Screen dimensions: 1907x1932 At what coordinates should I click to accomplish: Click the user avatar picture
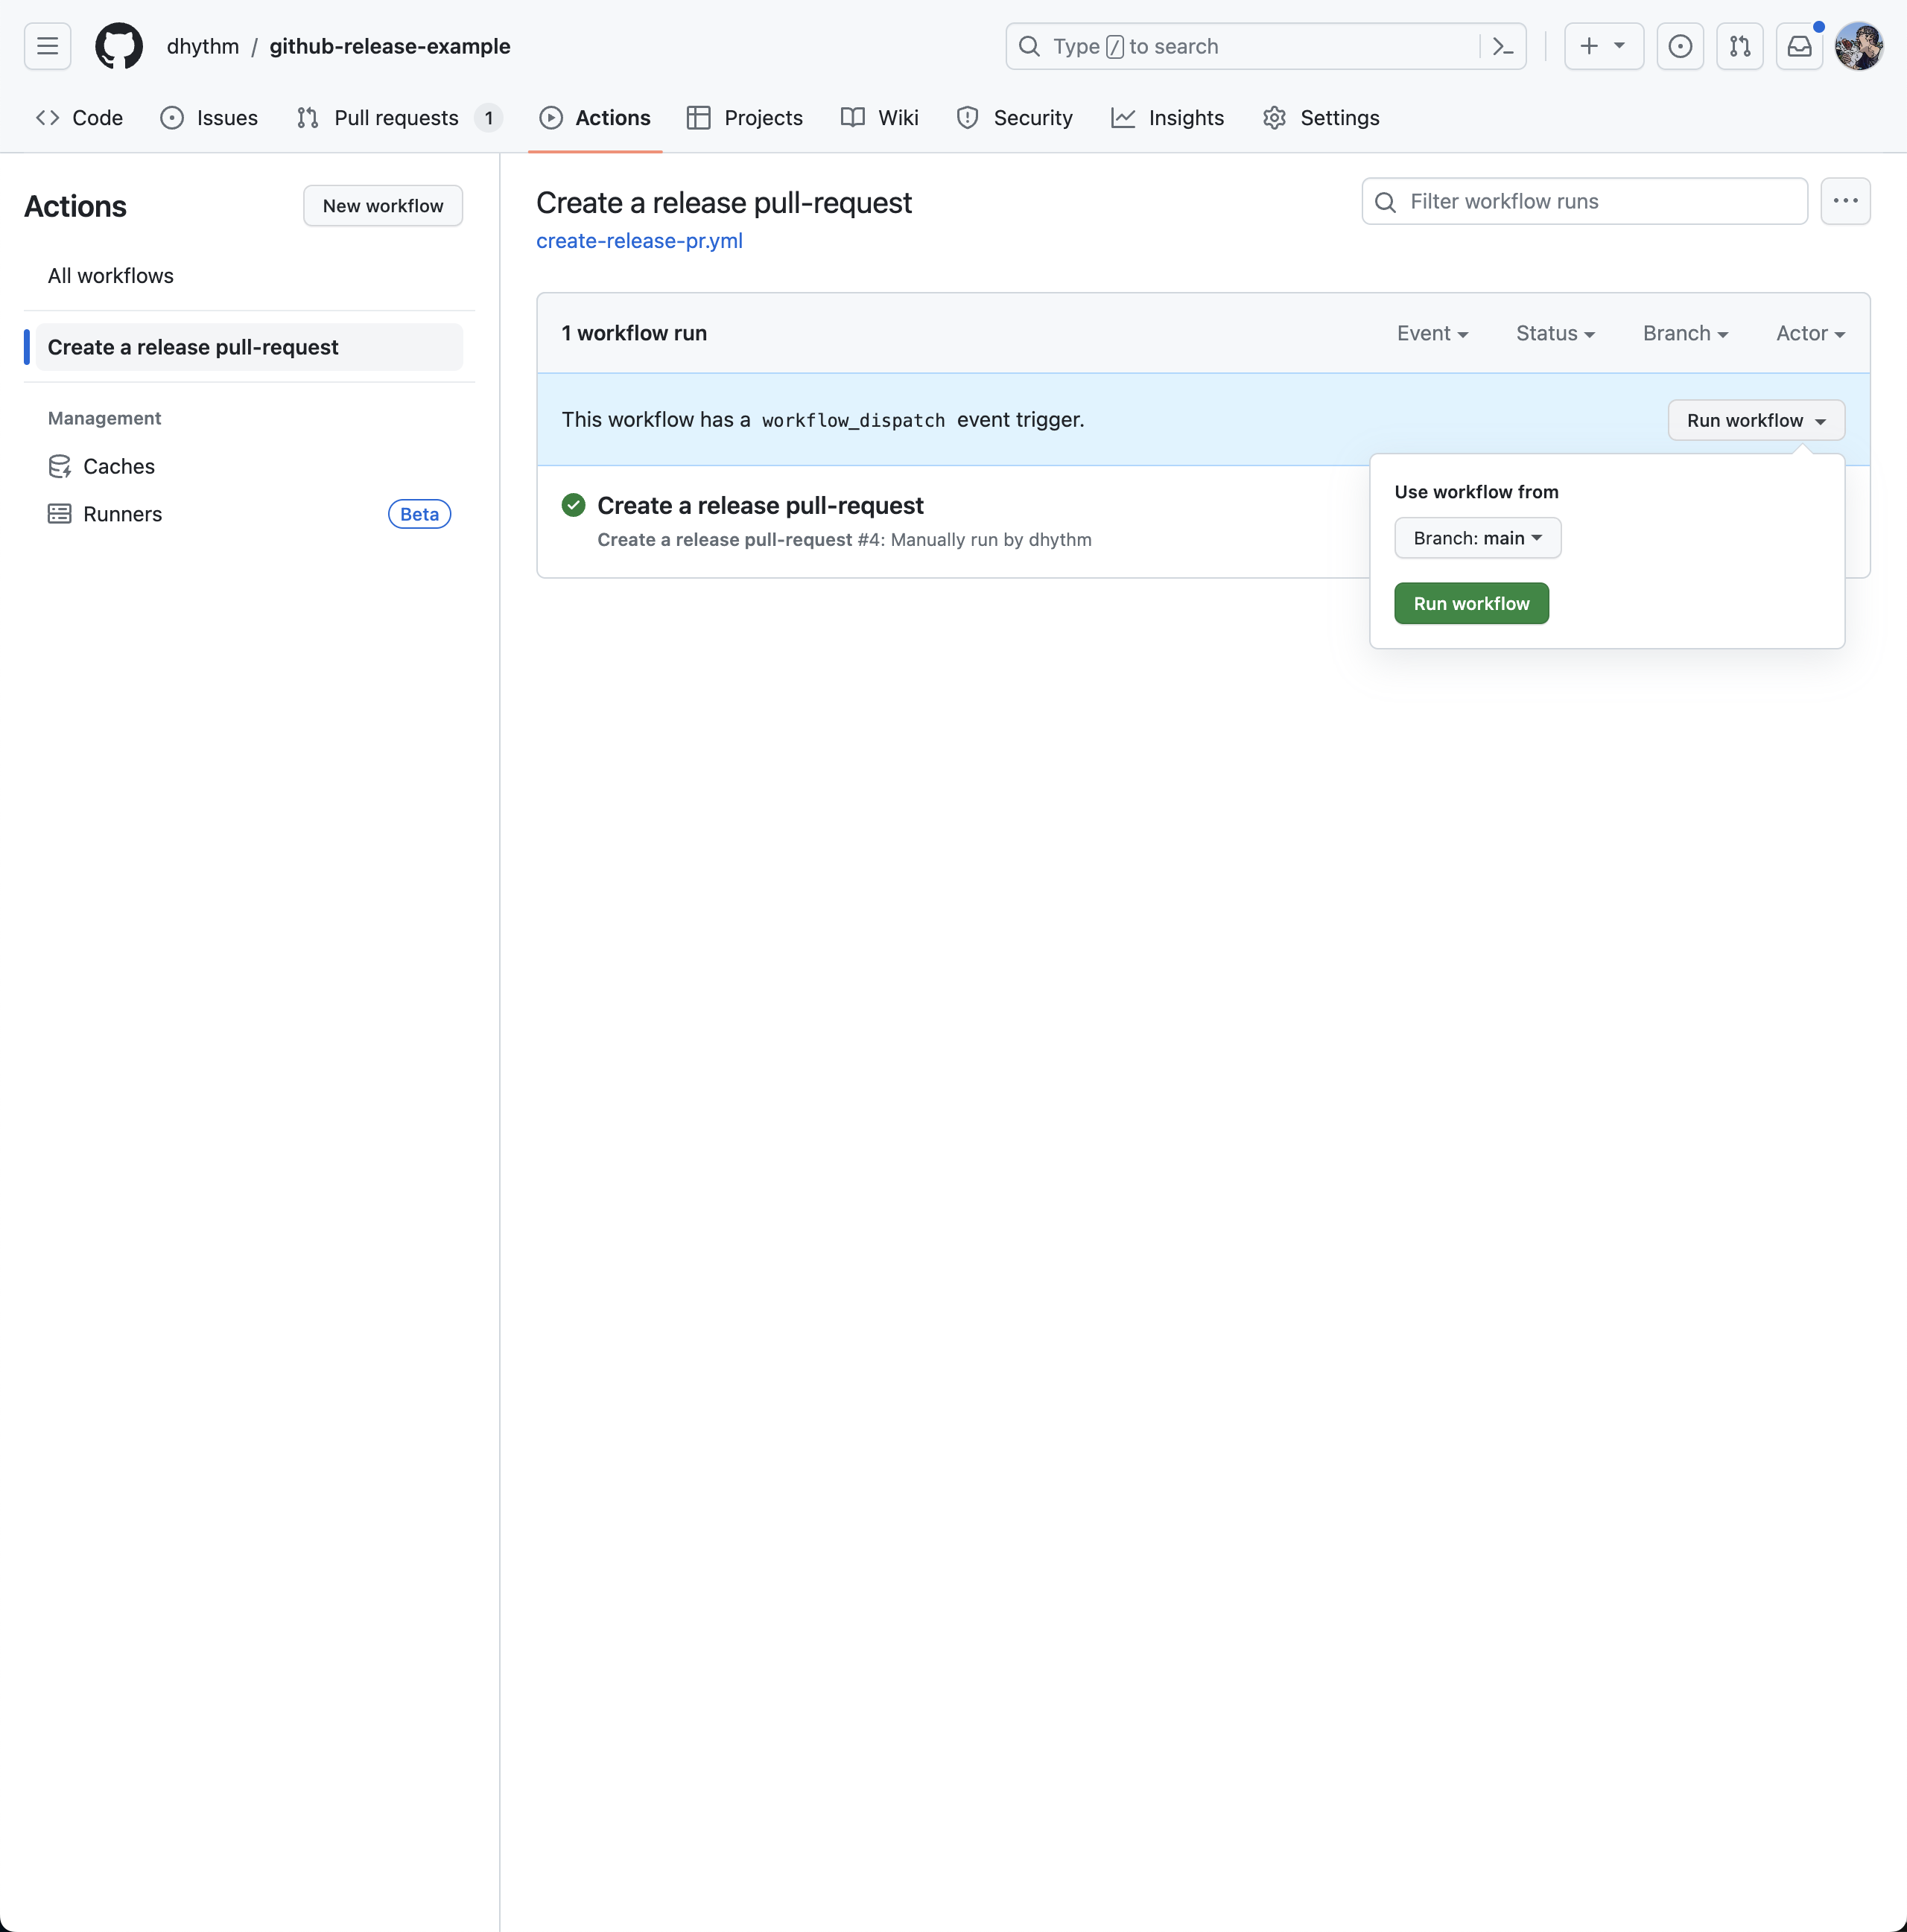[1859, 46]
